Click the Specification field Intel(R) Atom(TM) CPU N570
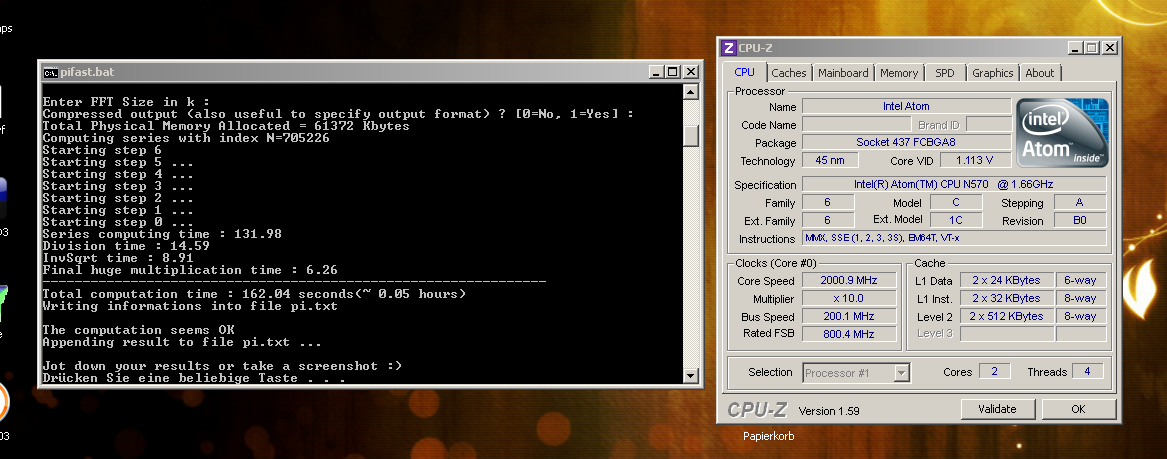 [954, 184]
